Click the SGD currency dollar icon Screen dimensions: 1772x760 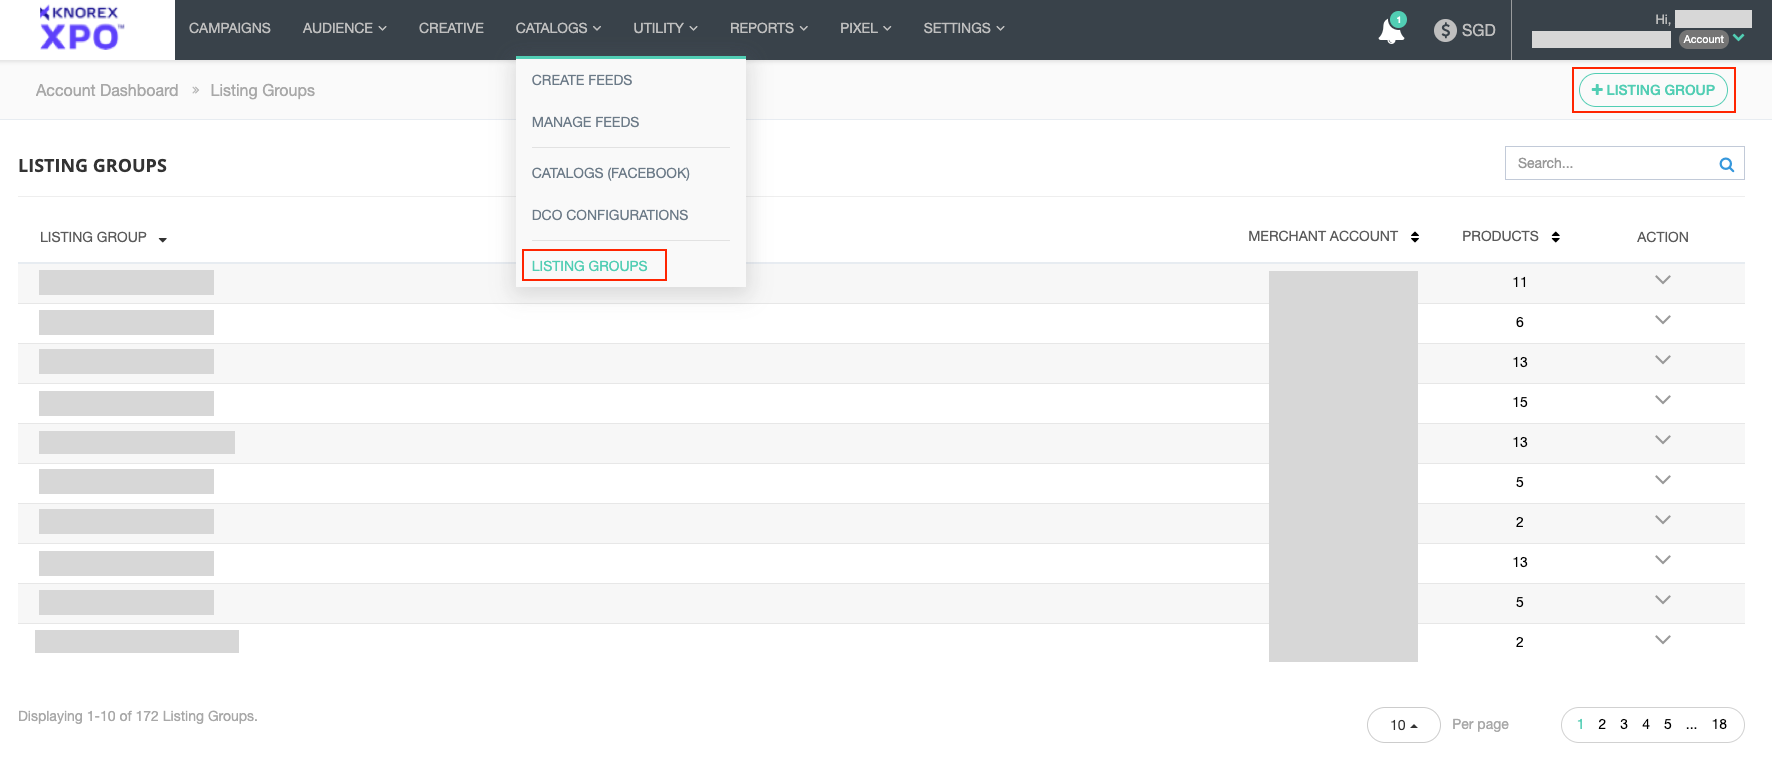click(1444, 30)
